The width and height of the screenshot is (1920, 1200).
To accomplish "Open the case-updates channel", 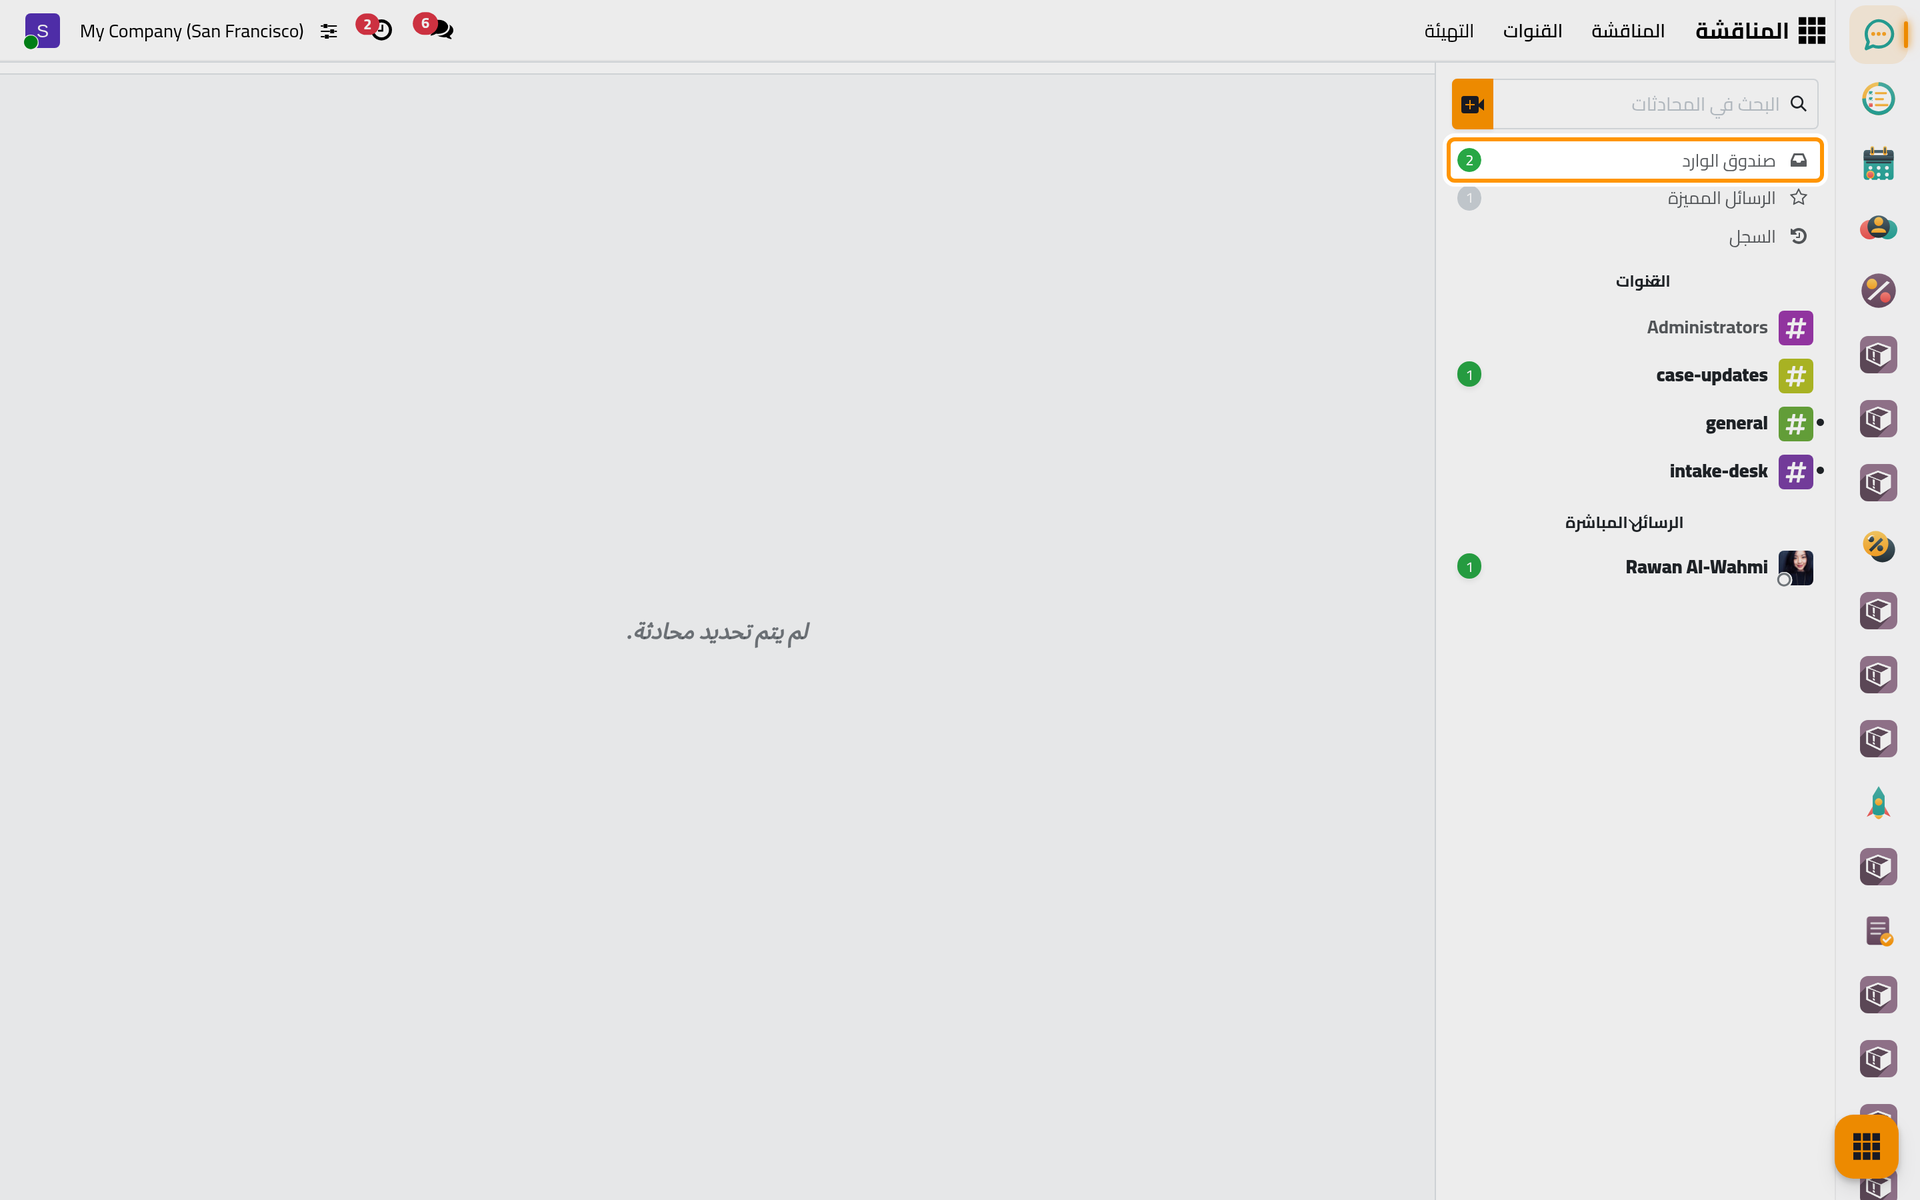I will 1635,376.
